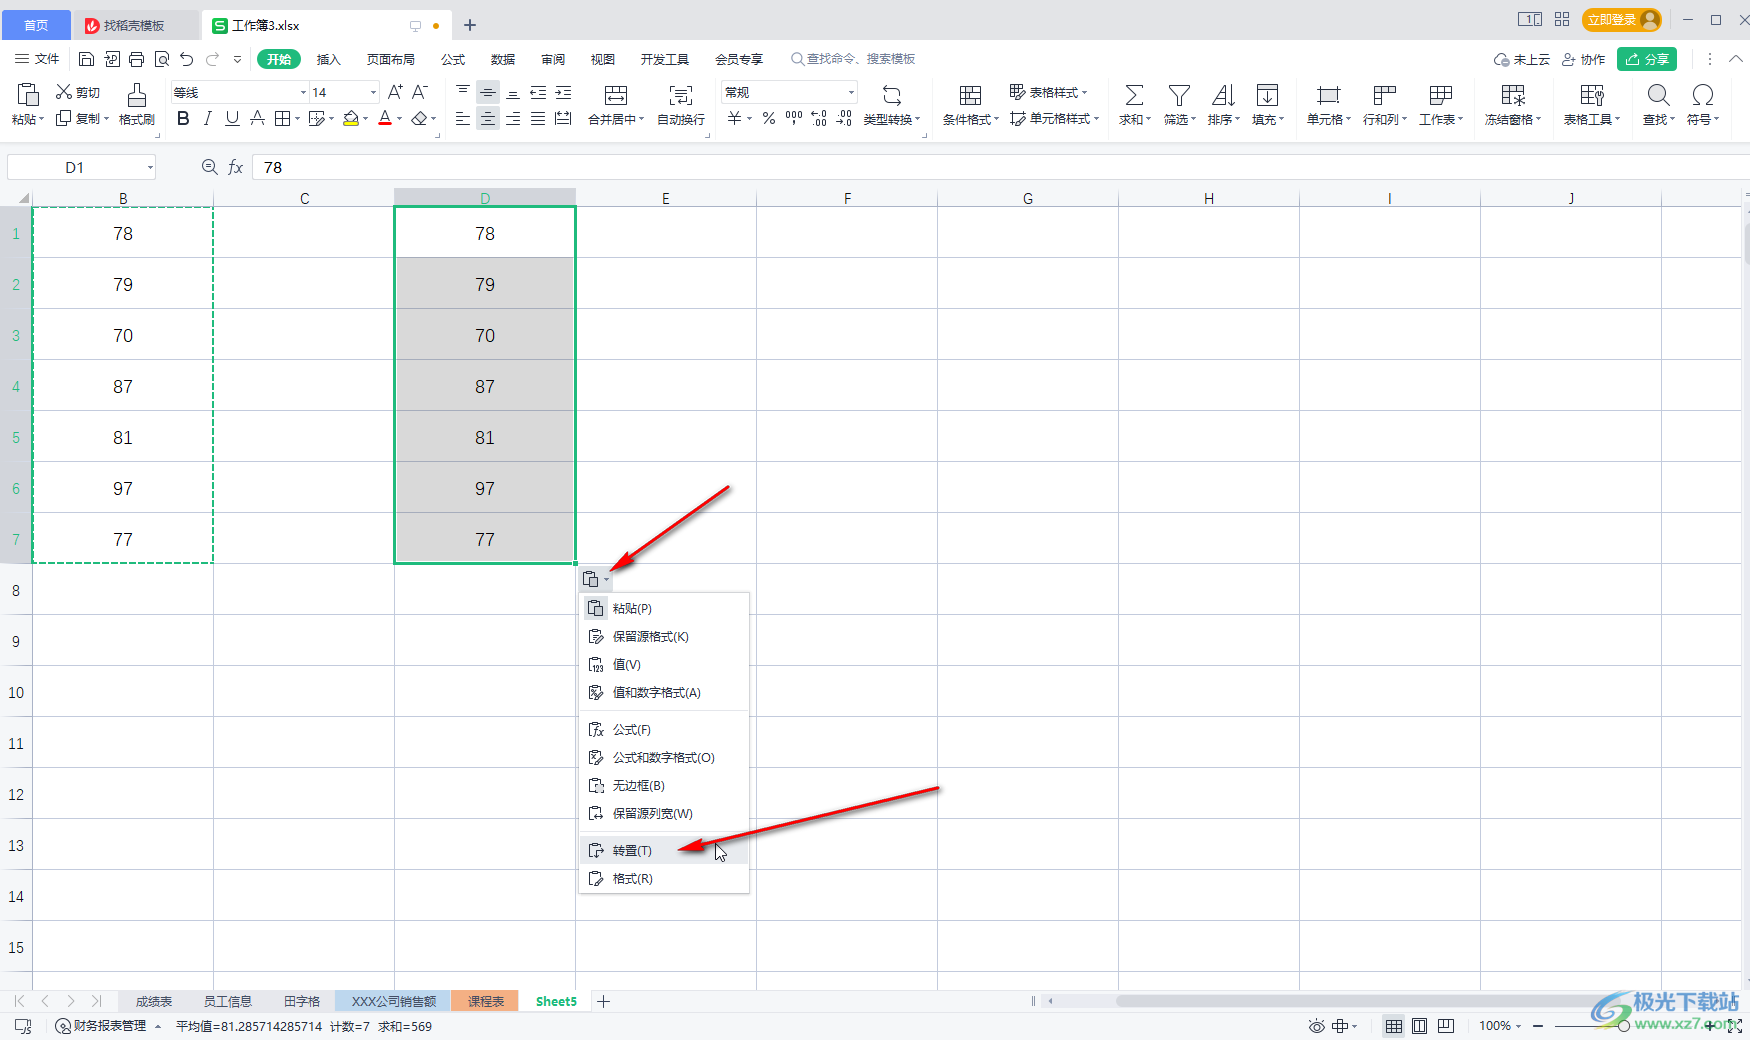Viewport: 1750px width, 1040px height.
Task: Click the Cut (剪切) scissors tool
Action: coord(77,92)
